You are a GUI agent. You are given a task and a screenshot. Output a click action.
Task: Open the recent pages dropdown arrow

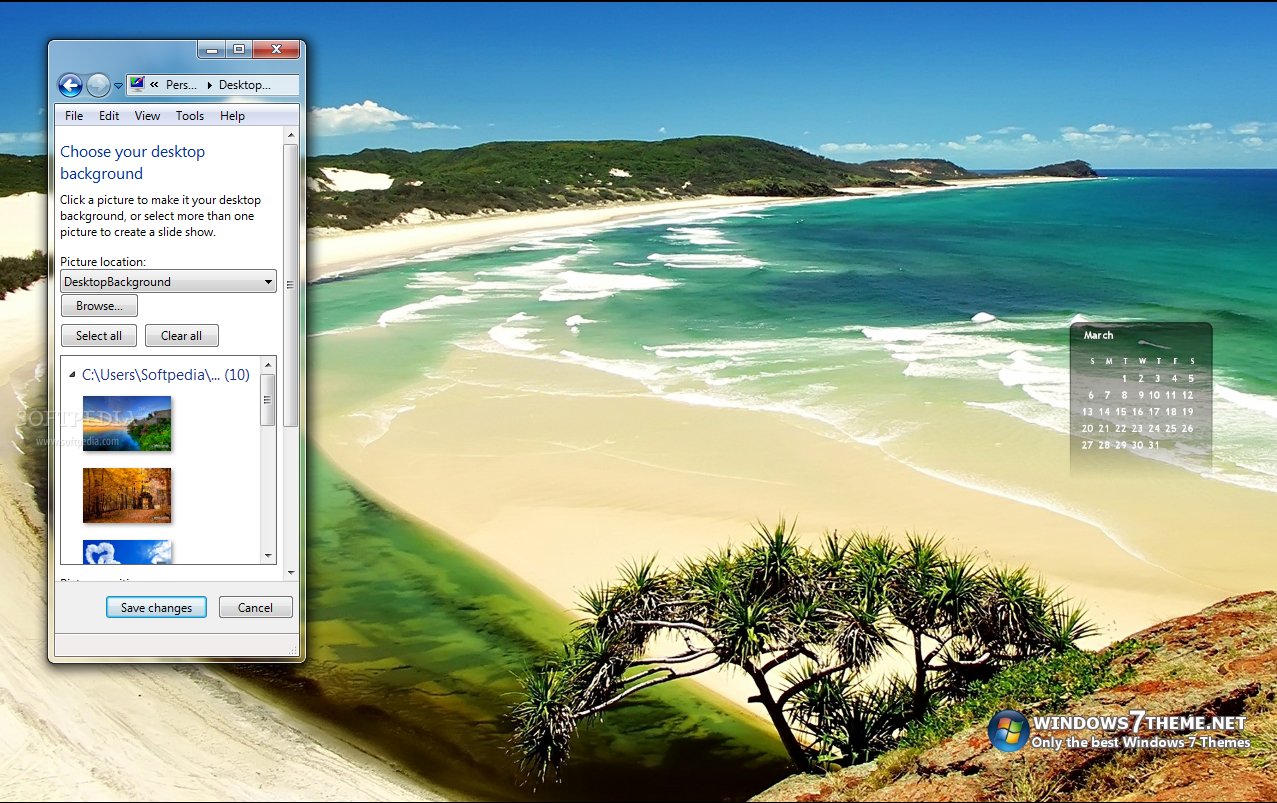click(x=118, y=86)
